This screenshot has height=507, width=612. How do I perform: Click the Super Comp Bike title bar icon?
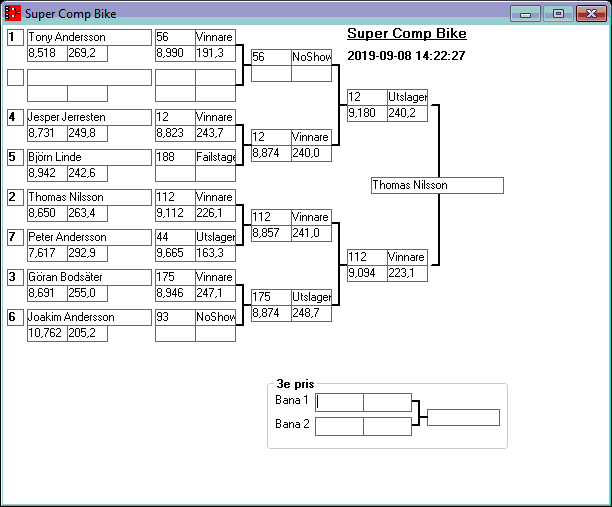pyautogui.click(x=13, y=14)
